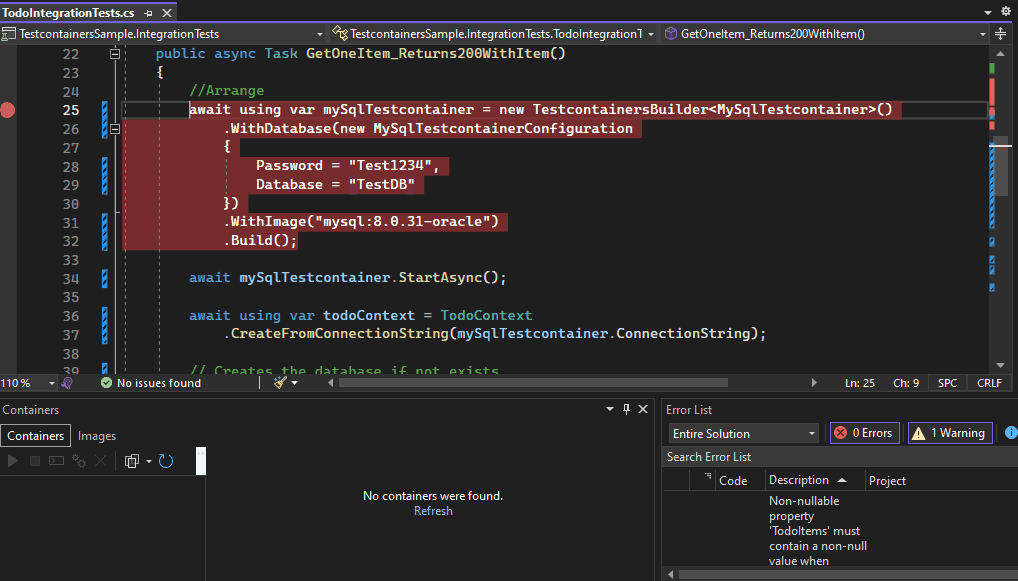Click the Search Error List field
Screen dimensions: 1018x581
(x=840, y=457)
